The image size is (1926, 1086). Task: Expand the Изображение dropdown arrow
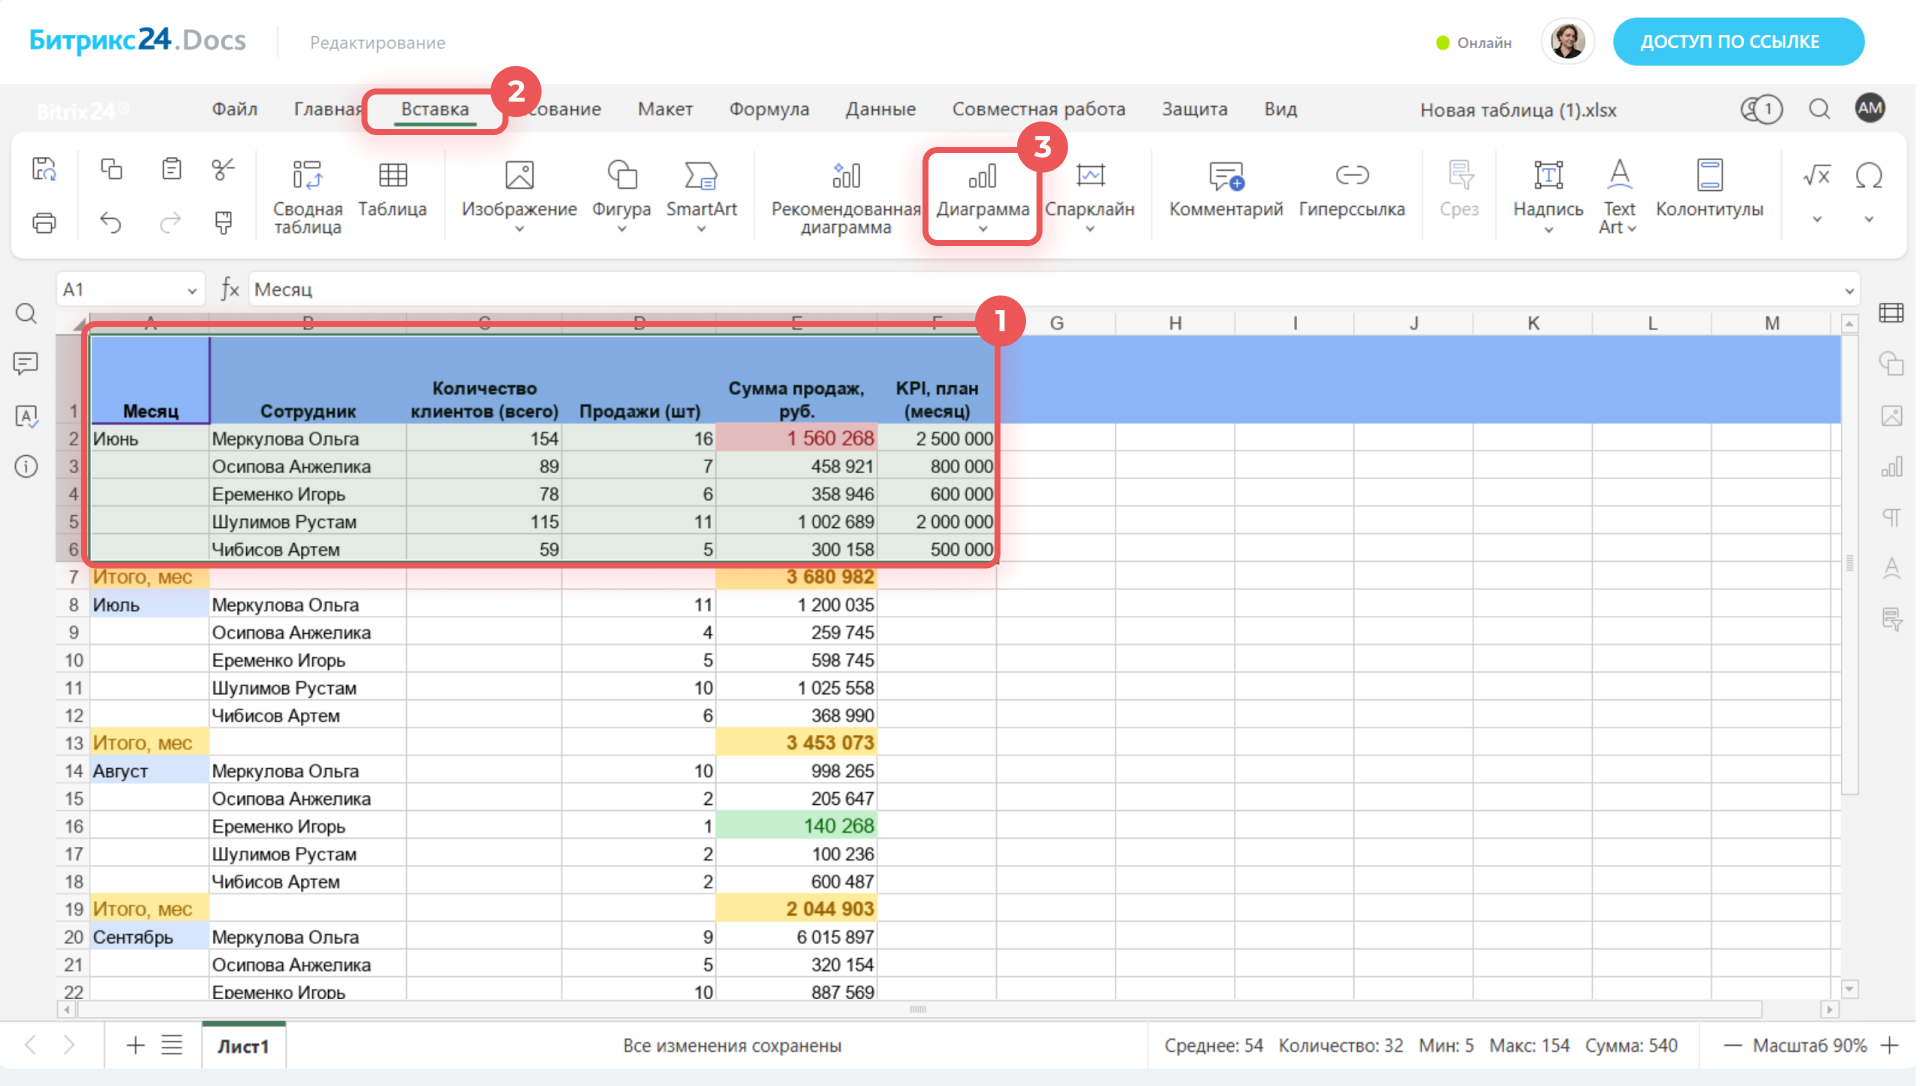[519, 229]
